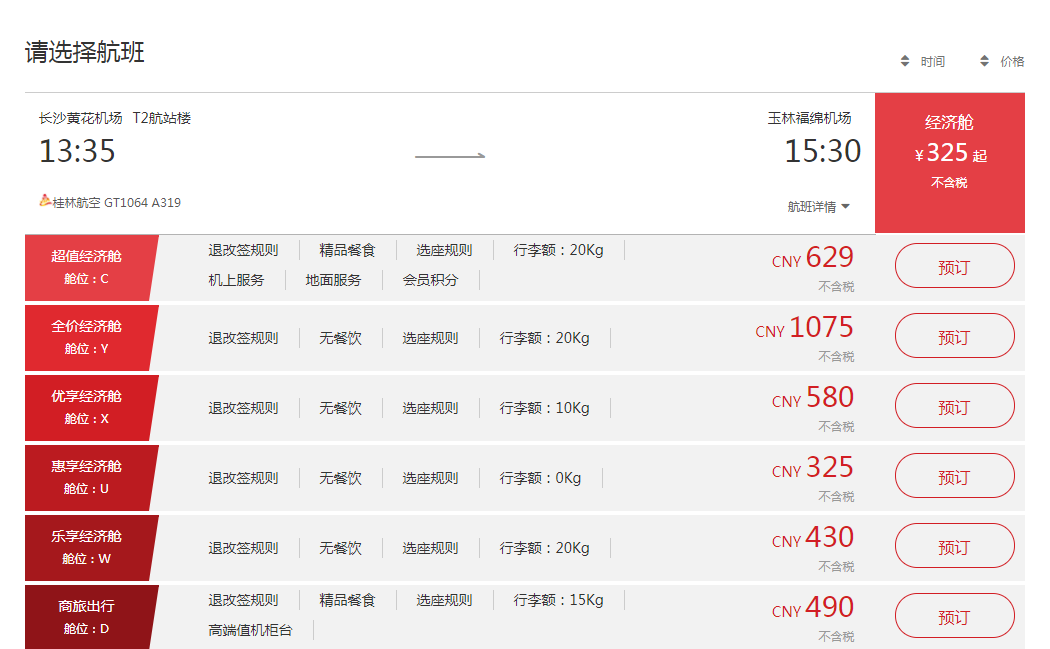Book the 惠享经济舱 CNY 325 fare
Image resolution: width=1050 pixels, height=649 pixels.
coord(954,476)
